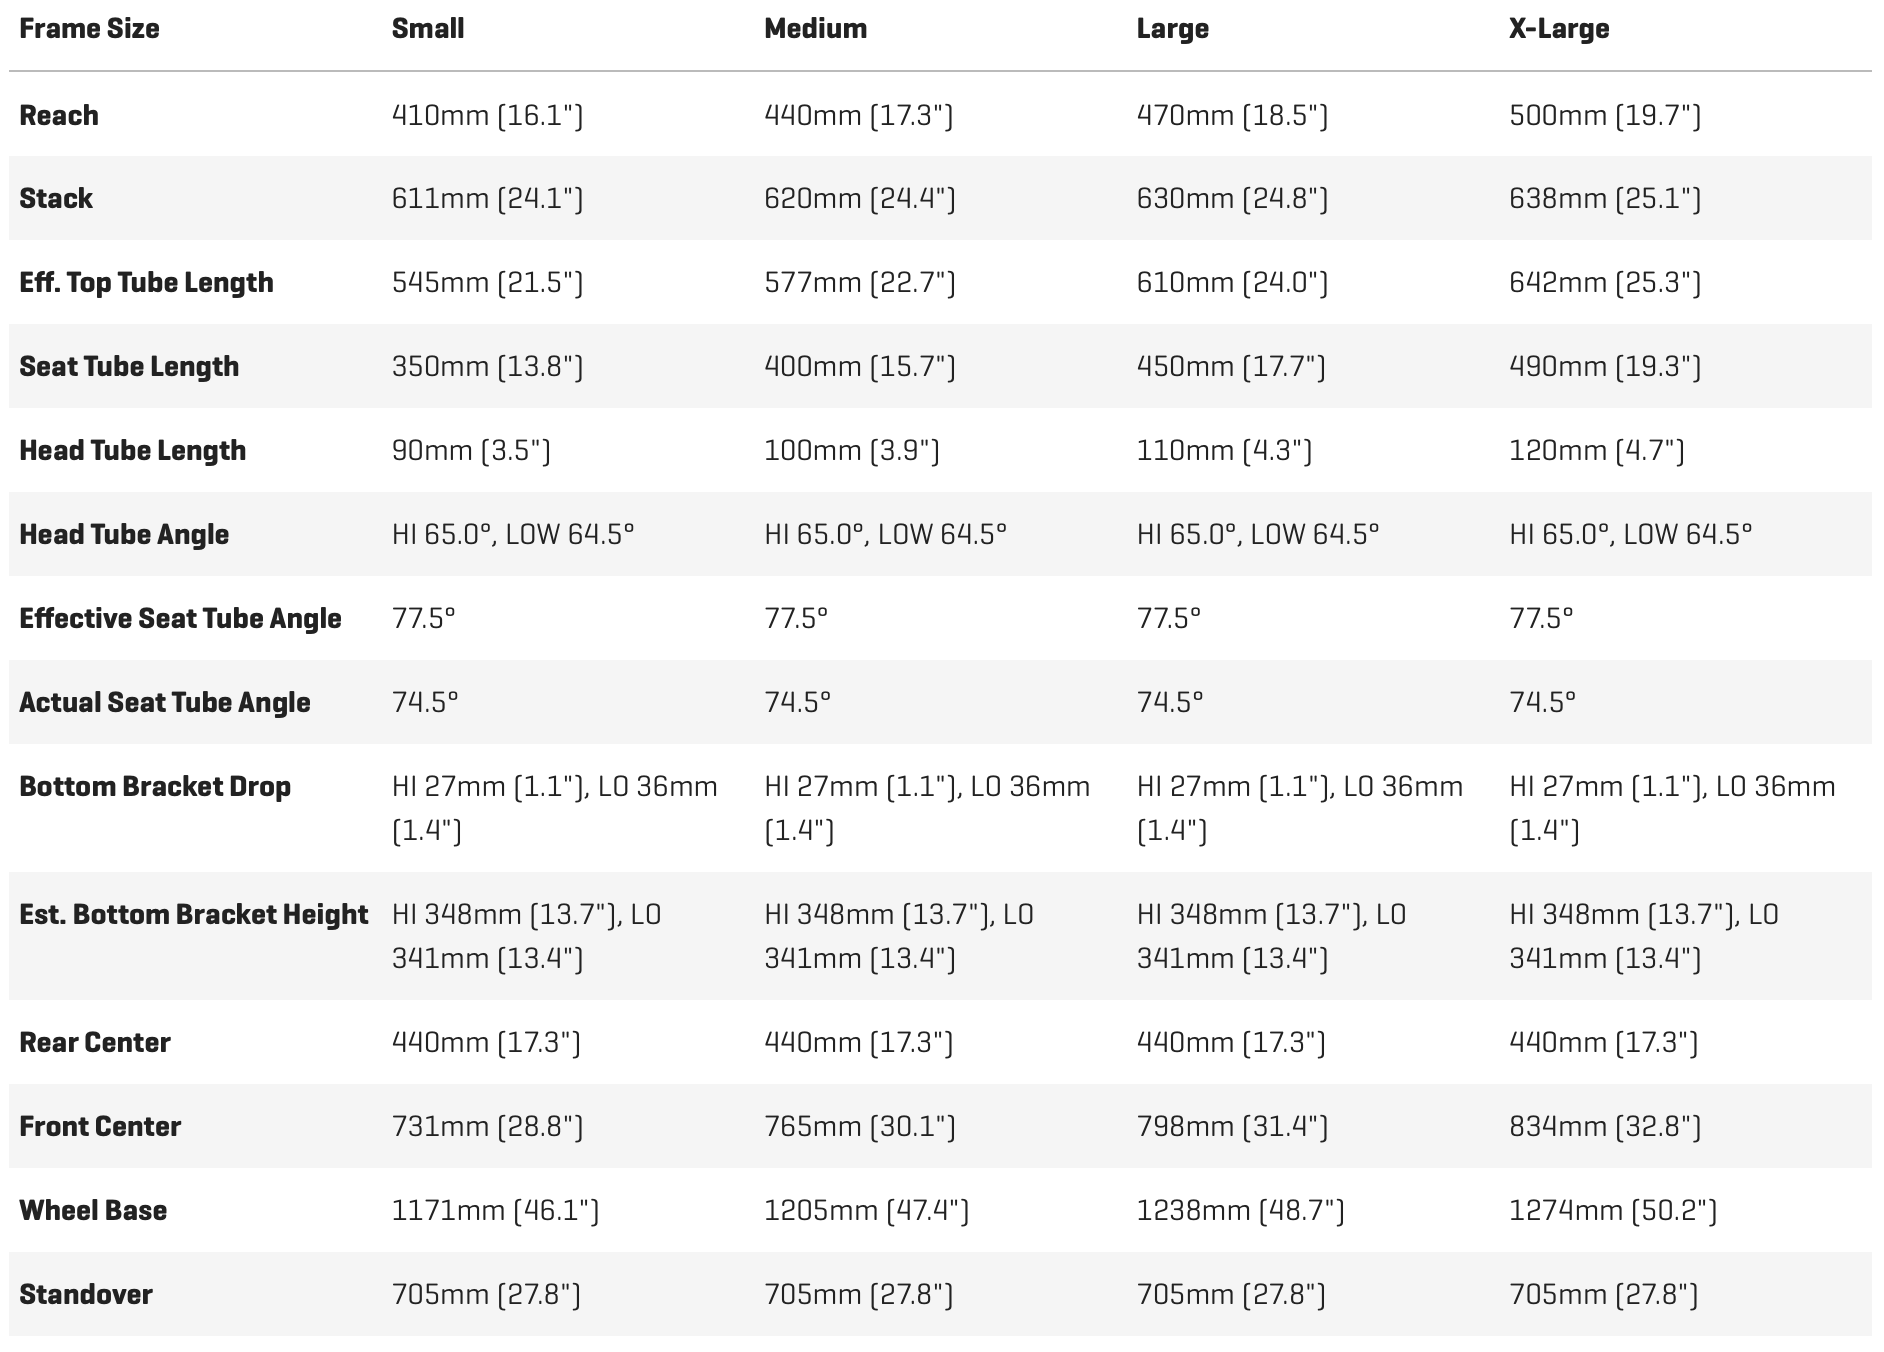Click the Large column header

1172,28
